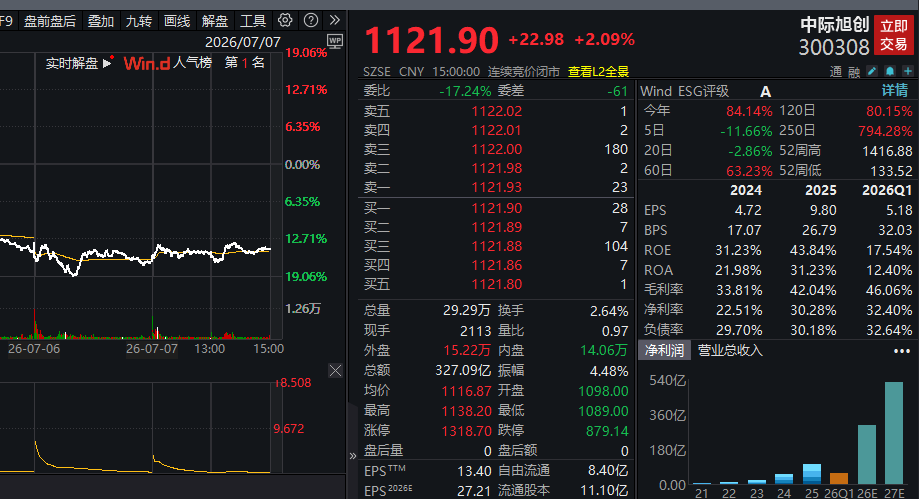The height and width of the screenshot is (499, 919).
Task: Open the 画线 drawing tools menu
Action: (x=177, y=21)
